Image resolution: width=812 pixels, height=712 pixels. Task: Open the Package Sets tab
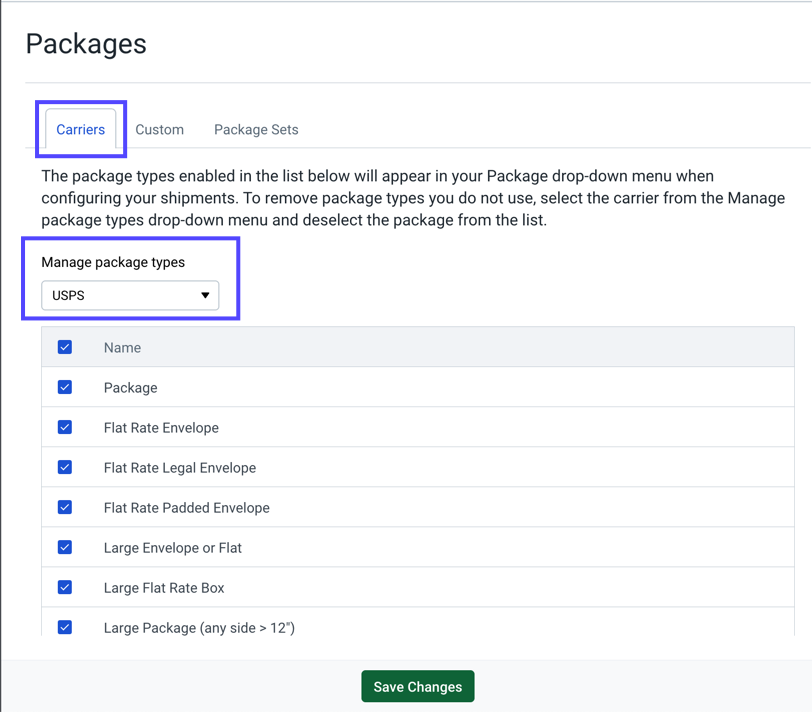click(256, 129)
